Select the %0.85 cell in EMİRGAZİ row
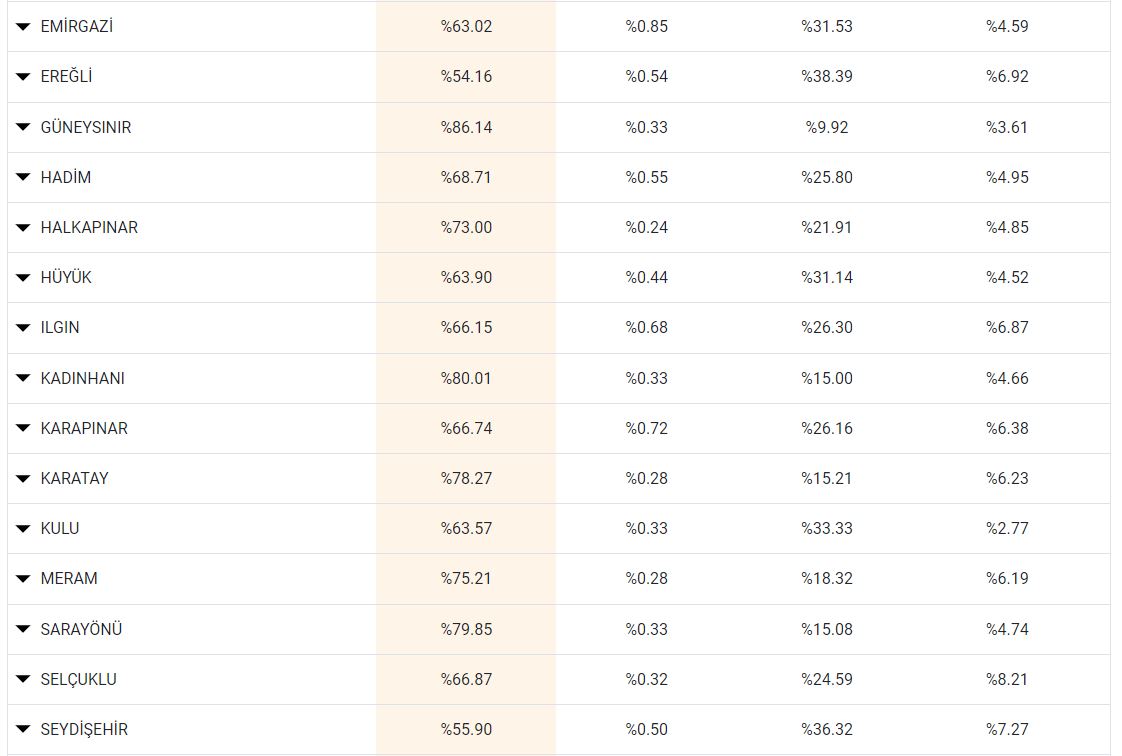This screenshot has width=1122, height=756. [646, 27]
